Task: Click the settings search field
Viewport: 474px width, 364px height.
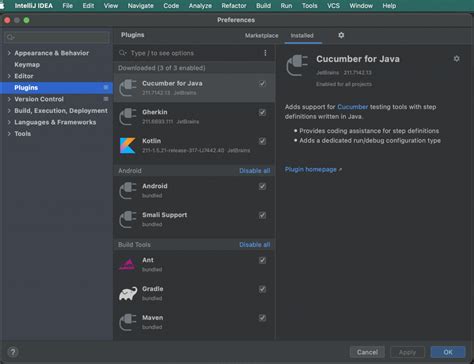Action: pyautogui.click(x=57, y=37)
